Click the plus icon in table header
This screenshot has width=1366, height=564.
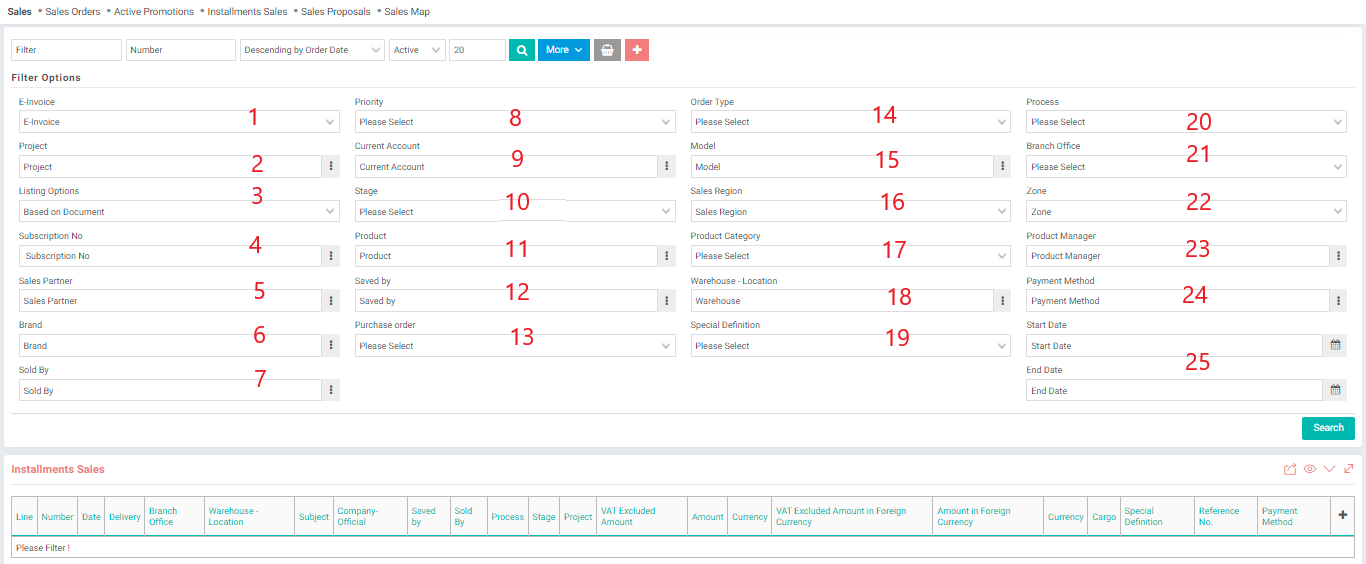coord(1342,515)
